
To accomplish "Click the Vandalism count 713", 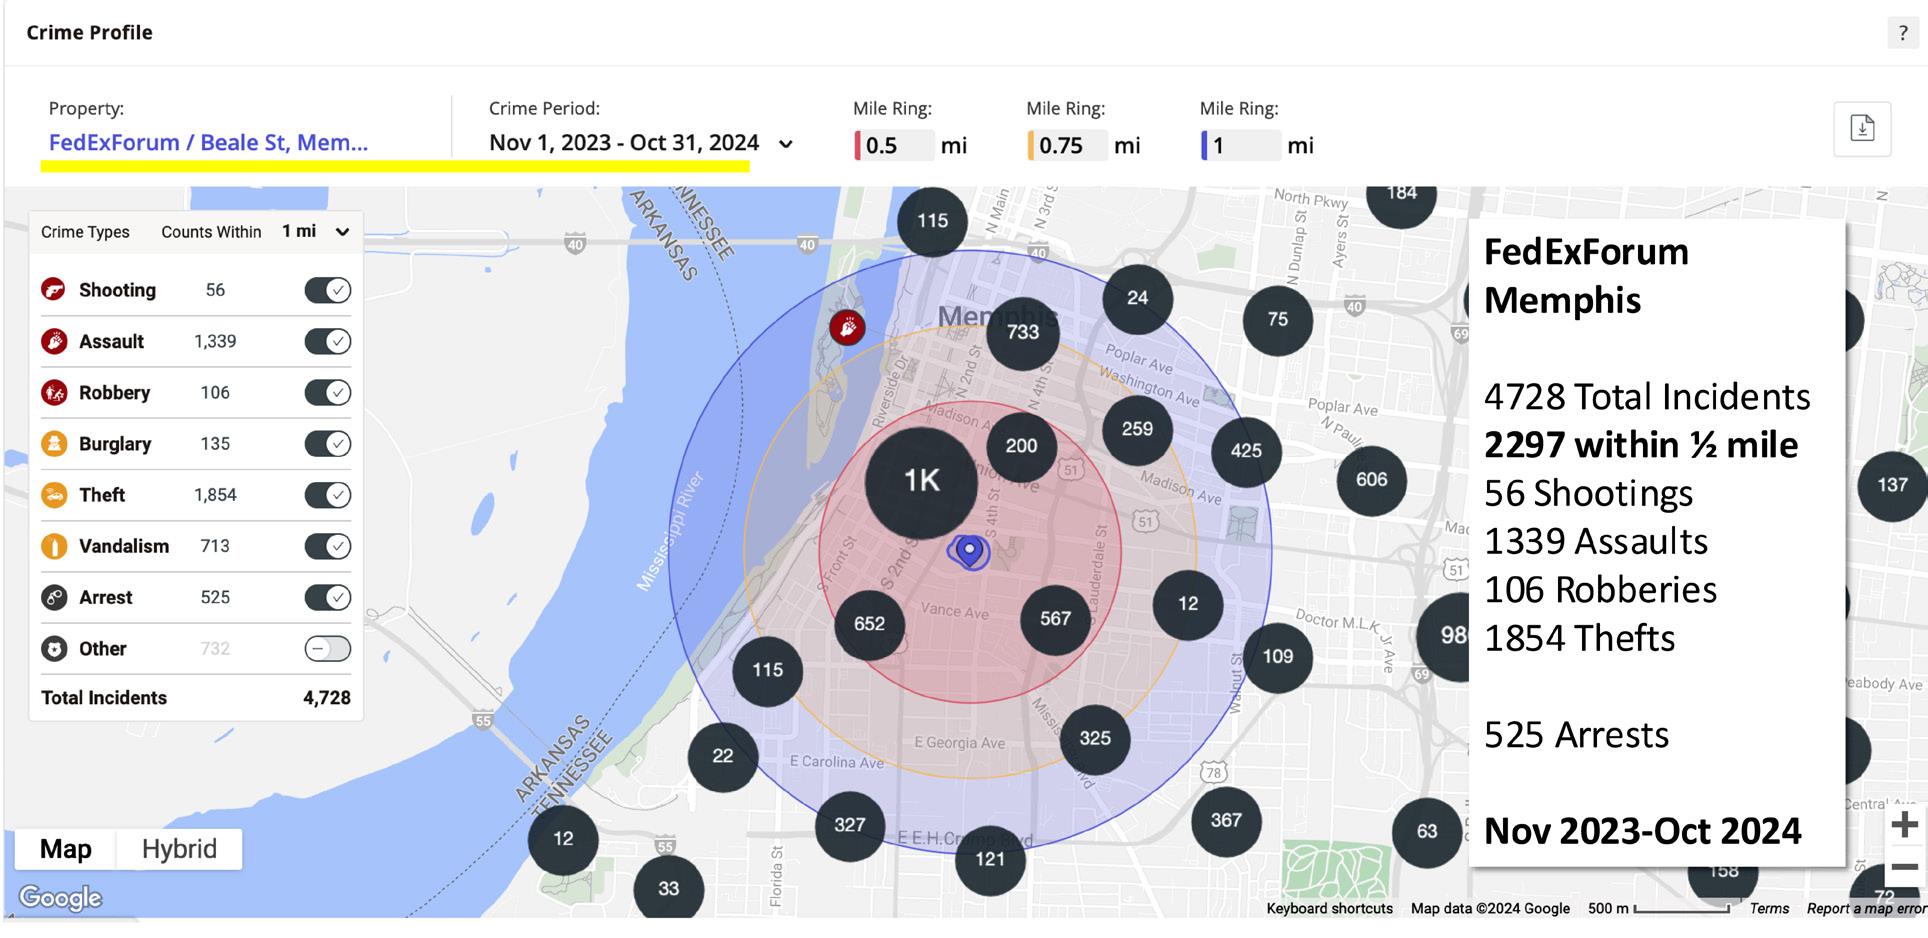I will (215, 546).
